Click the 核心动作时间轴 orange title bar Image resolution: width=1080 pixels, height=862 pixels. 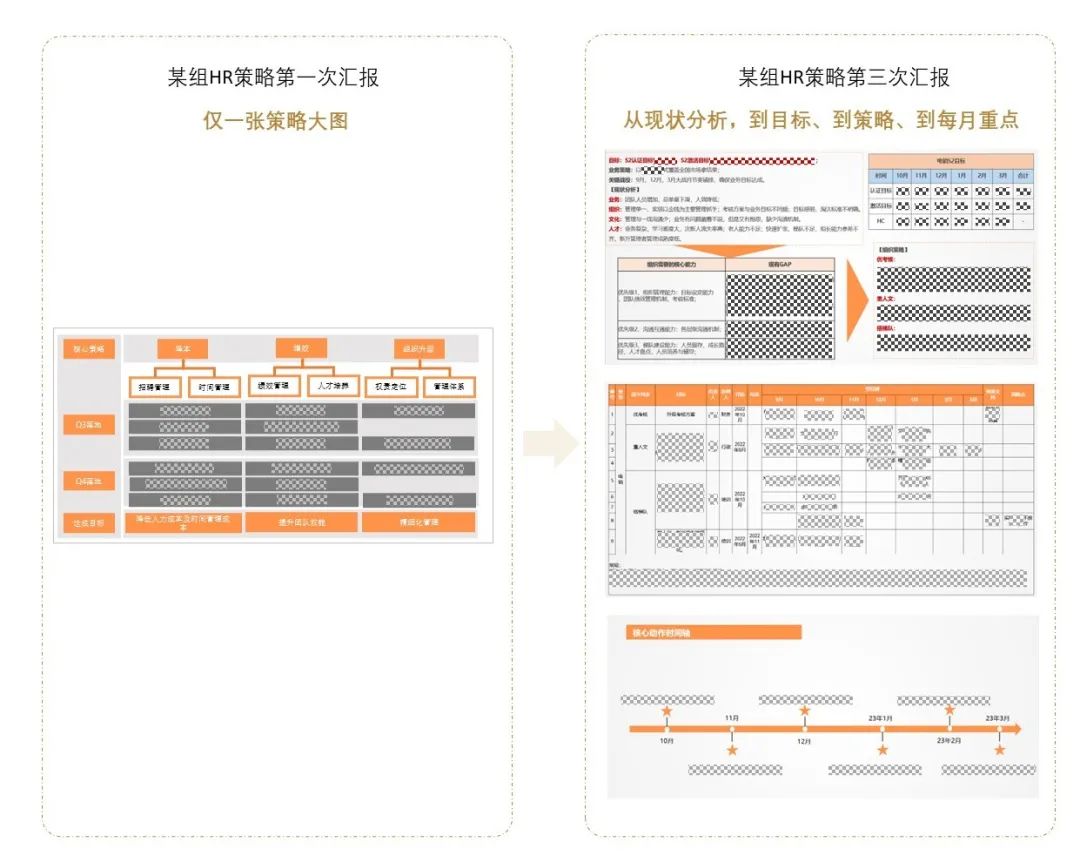pyautogui.click(x=714, y=633)
